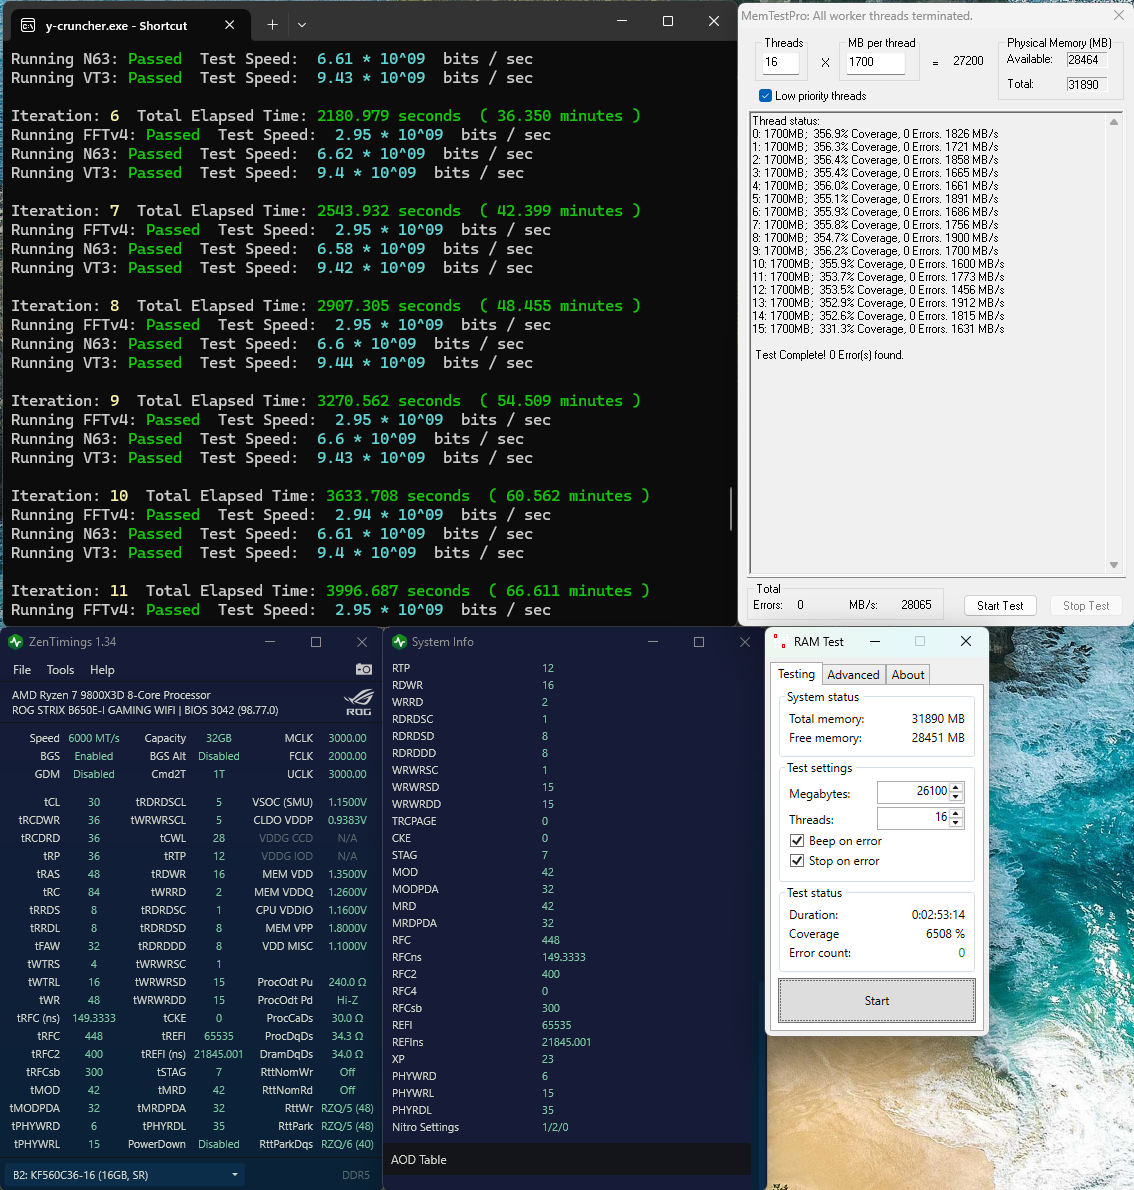
Task: Click the MB per thread input field
Action: [876, 62]
